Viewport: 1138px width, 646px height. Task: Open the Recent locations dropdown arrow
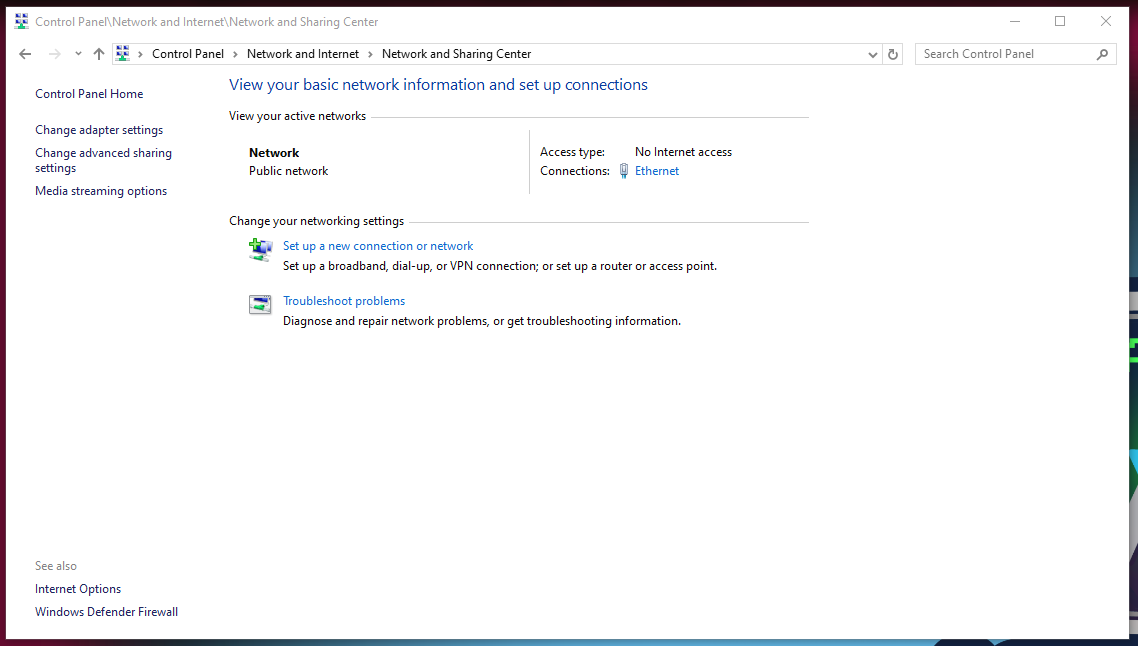(78, 54)
